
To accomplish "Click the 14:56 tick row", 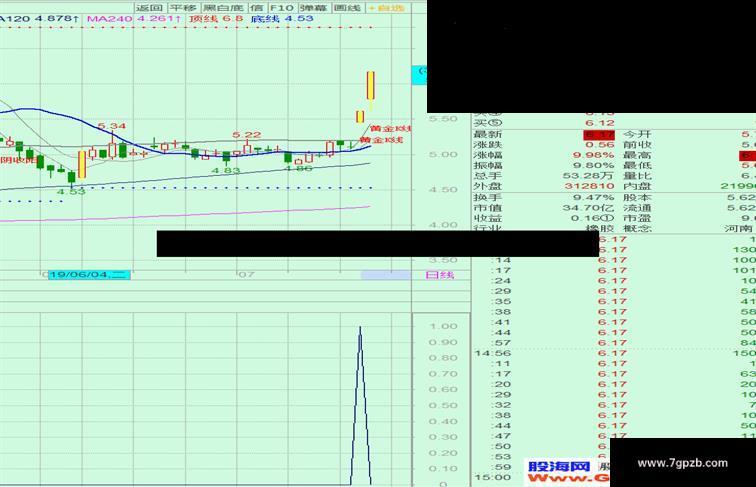I will (615, 353).
